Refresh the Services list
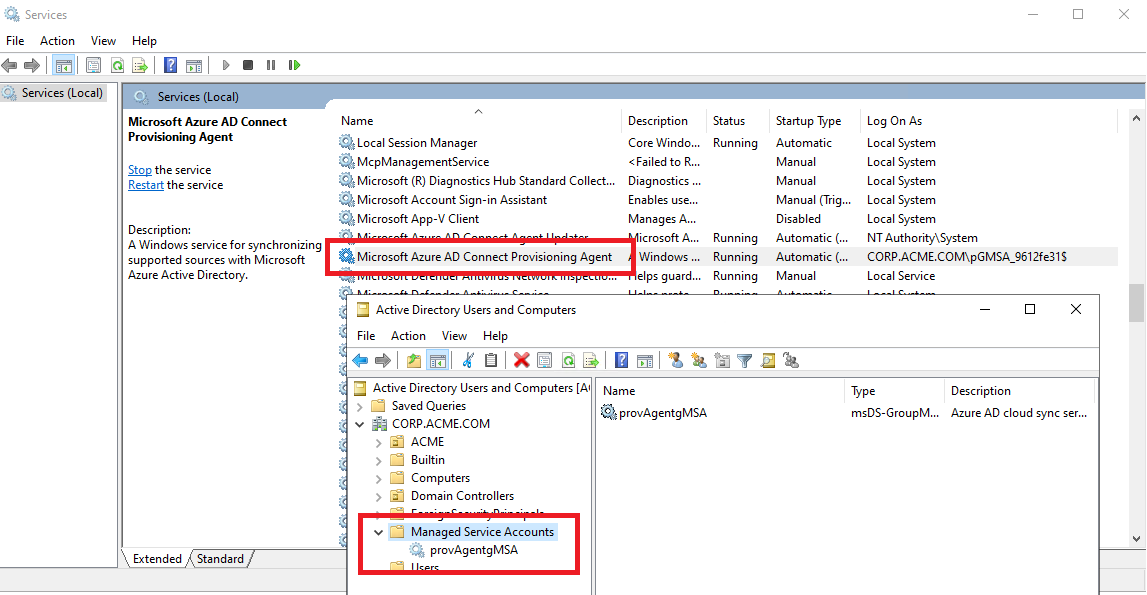The height and width of the screenshot is (595, 1147). (x=117, y=64)
